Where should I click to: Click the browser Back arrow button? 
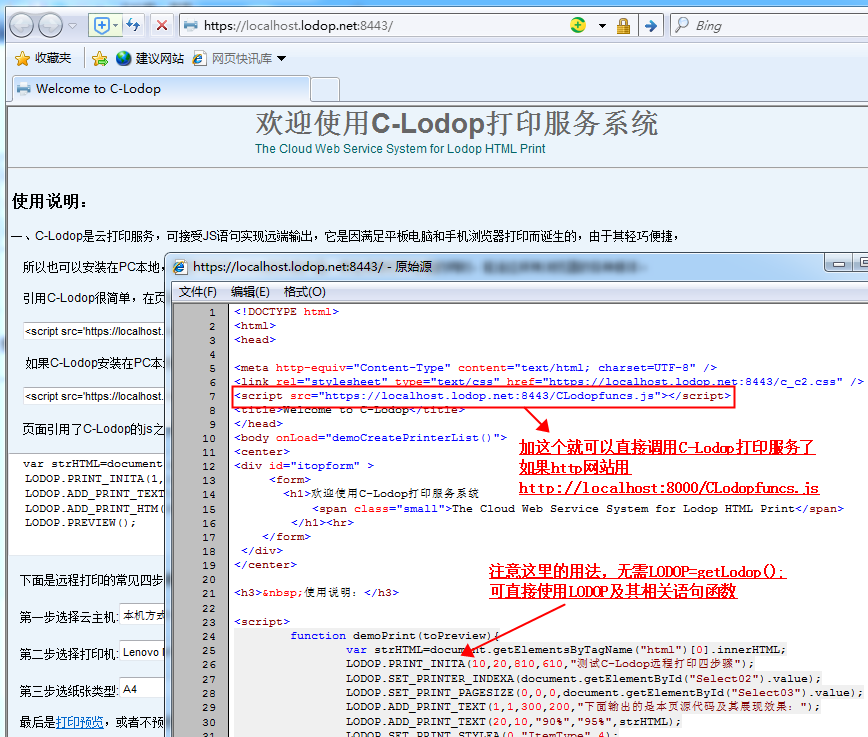[x=21, y=25]
